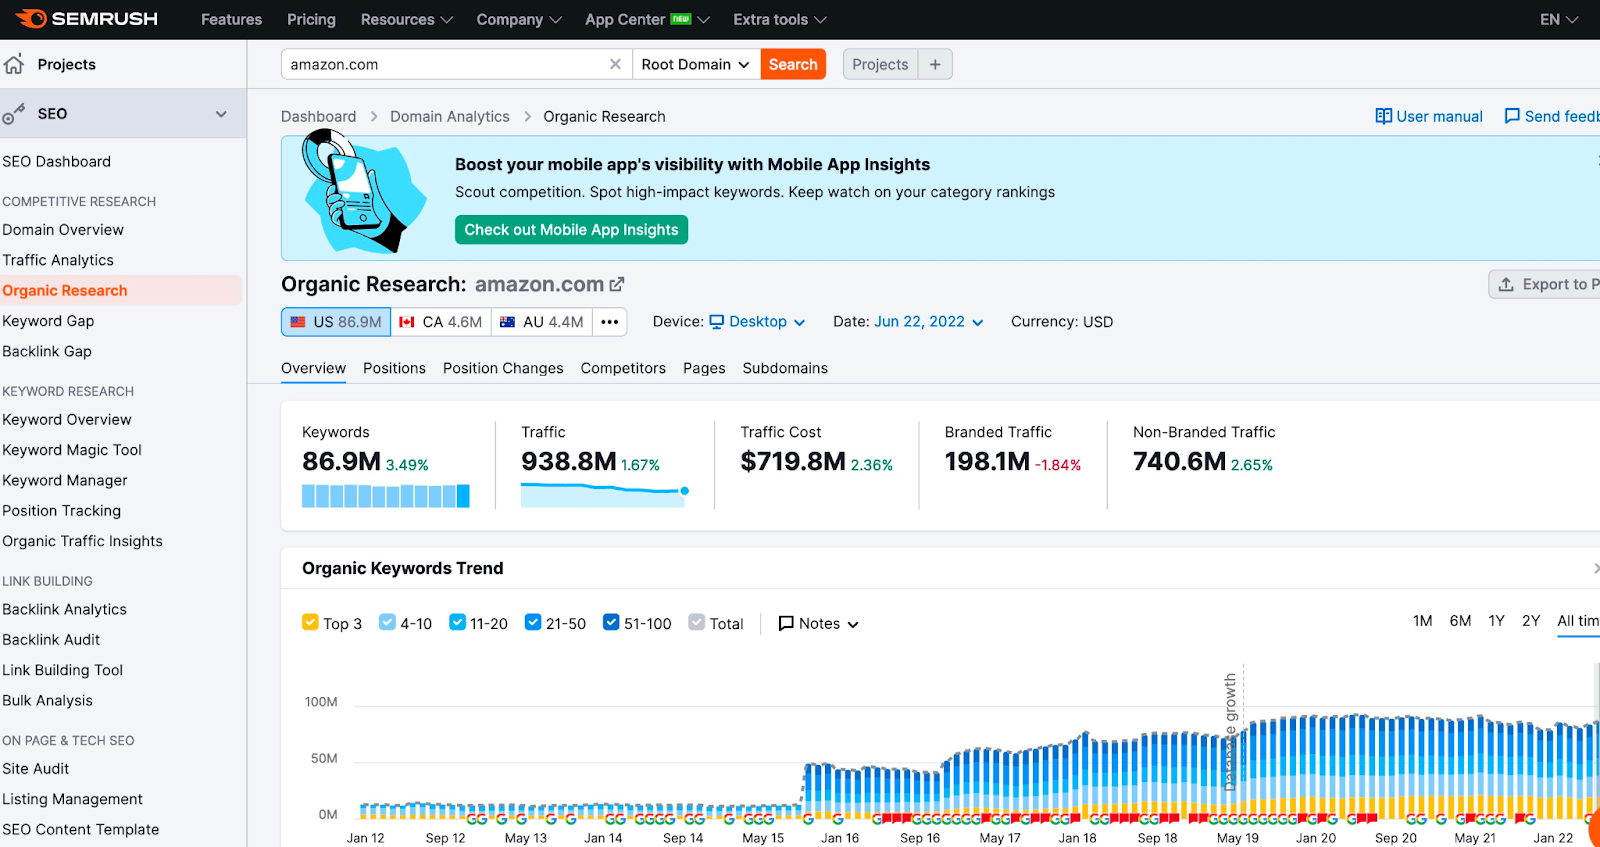This screenshot has height=847, width=1600.
Task: Select the 1Y time range
Action: [x=1496, y=621]
